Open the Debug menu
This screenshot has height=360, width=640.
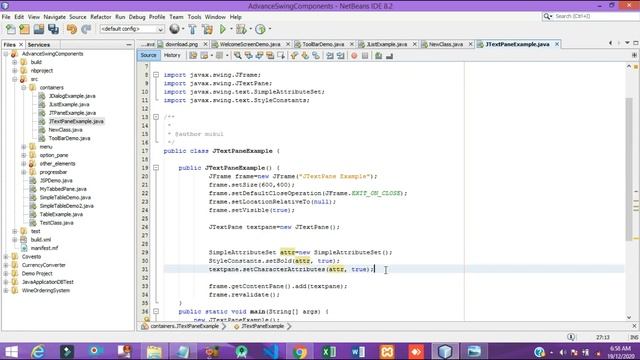pyautogui.click(x=137, y=17)
